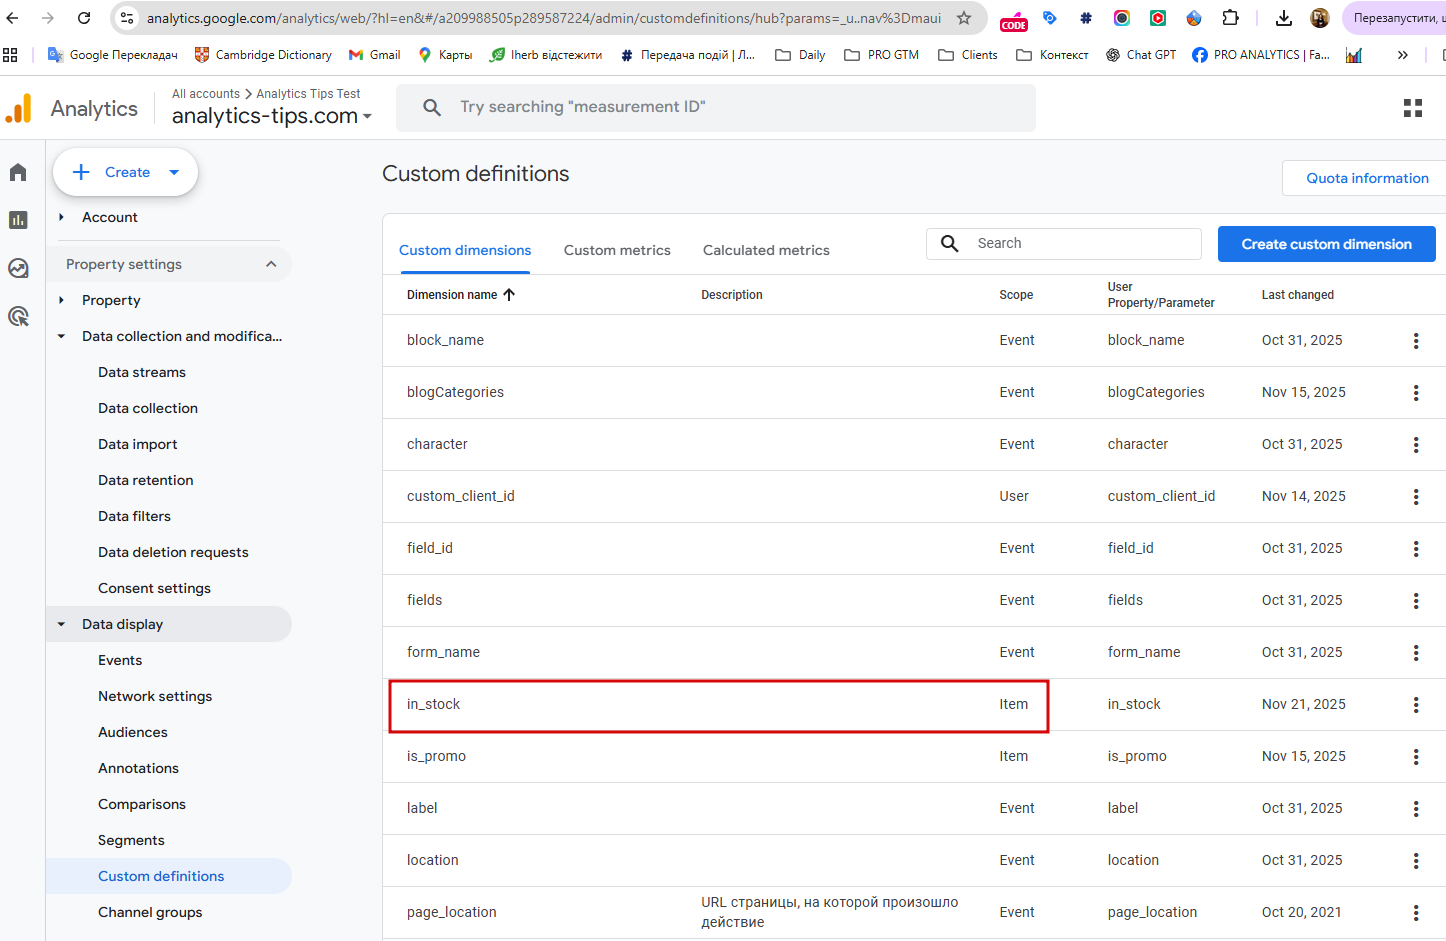The width and height of the screenshot is (1446, 941).
Task: Collapse the Data display section
Action: point(61,624)
